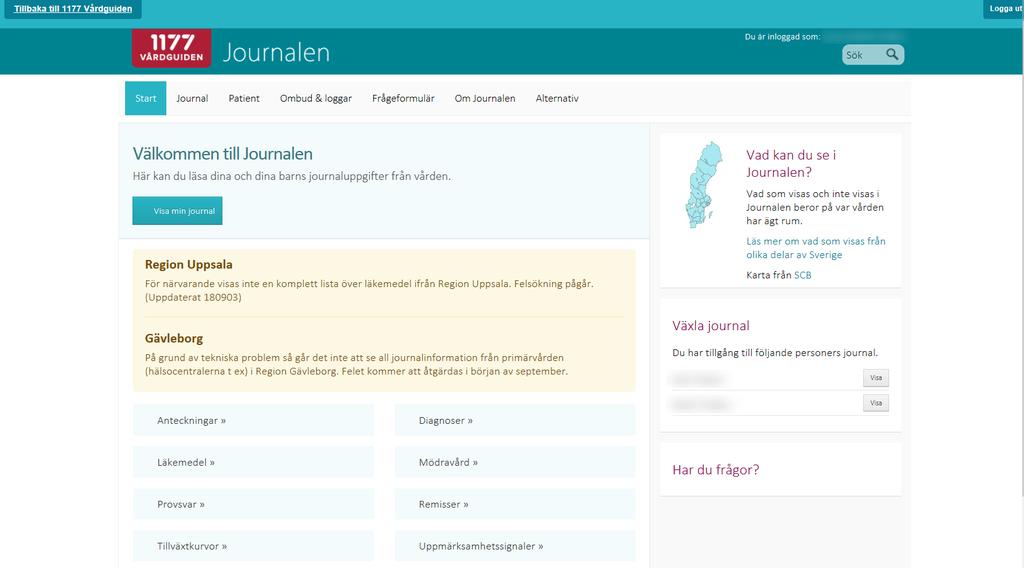Follow link about what is shown across Sverige
The image size is (1024, 568).
[816, 248]
